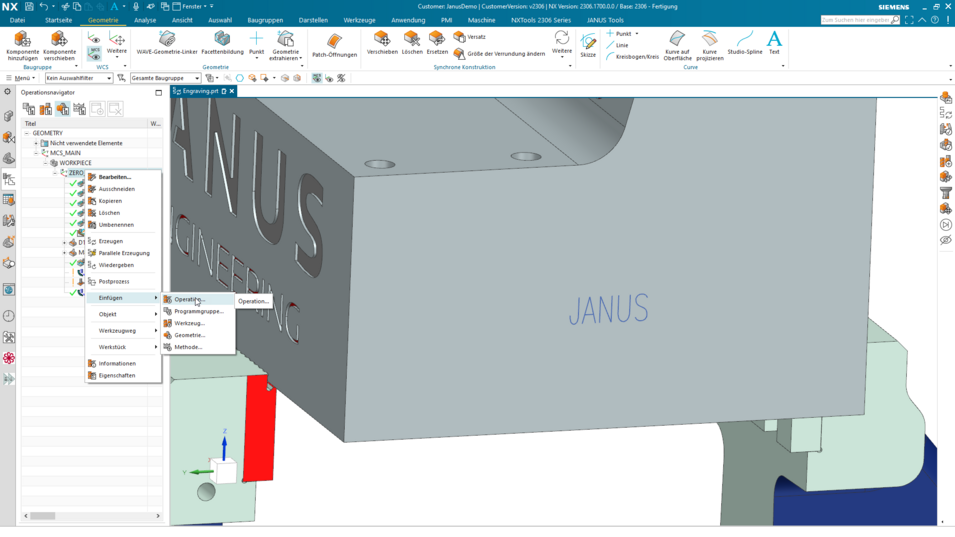Open Fenster dropdown in title bar
Viewport: 955px width, 537px height.
(x=189, y=7)
